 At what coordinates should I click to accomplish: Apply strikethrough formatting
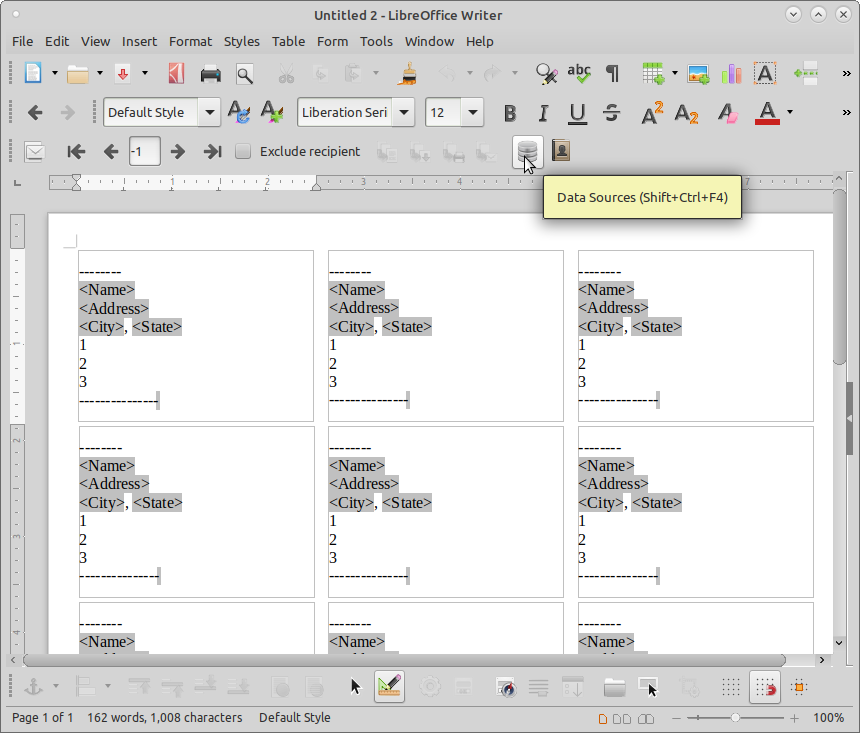pyautogui.click(x=611, y=112)
